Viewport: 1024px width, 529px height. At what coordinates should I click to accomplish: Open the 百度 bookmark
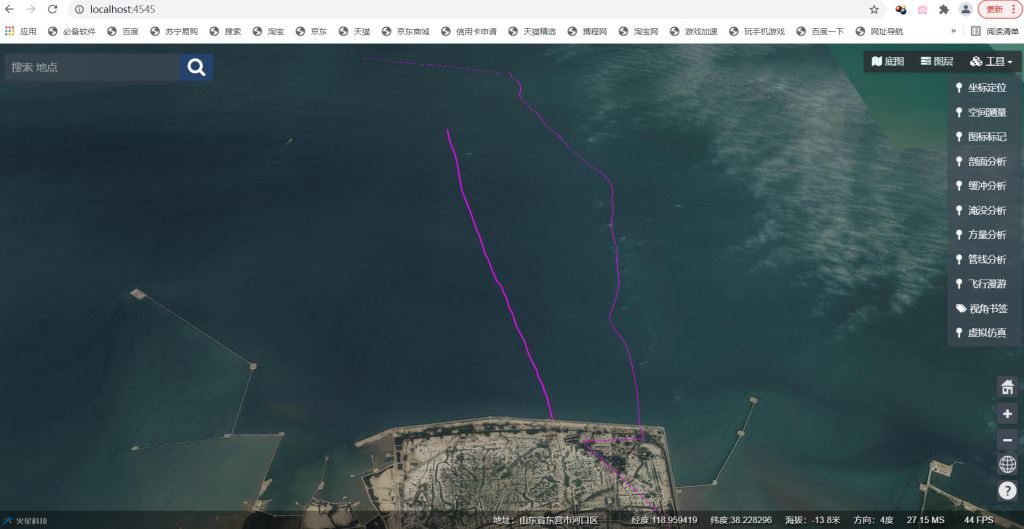[123, 31]
